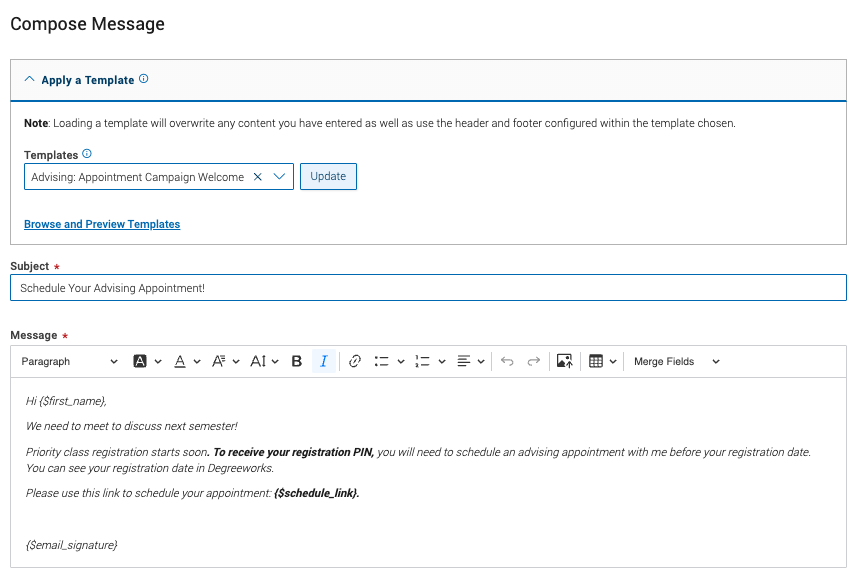Image resolution: width=865 pixels, height=586 pixels.
Task: Select the font background color icon
Action: pyautogui.click(x=140, y=361)
